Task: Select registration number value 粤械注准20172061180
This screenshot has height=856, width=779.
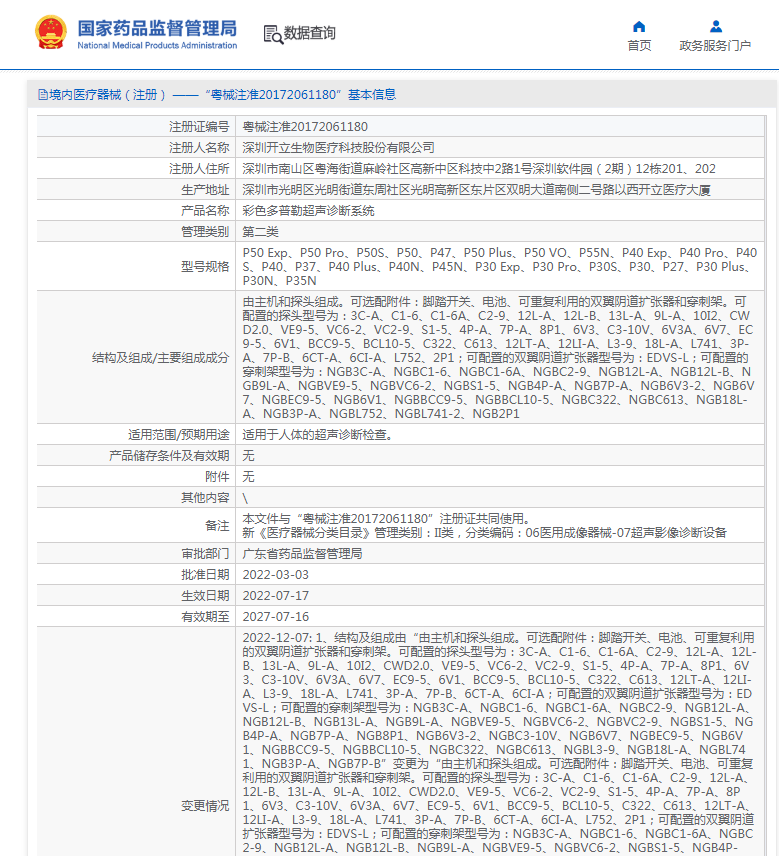Action: pos(305,127)
